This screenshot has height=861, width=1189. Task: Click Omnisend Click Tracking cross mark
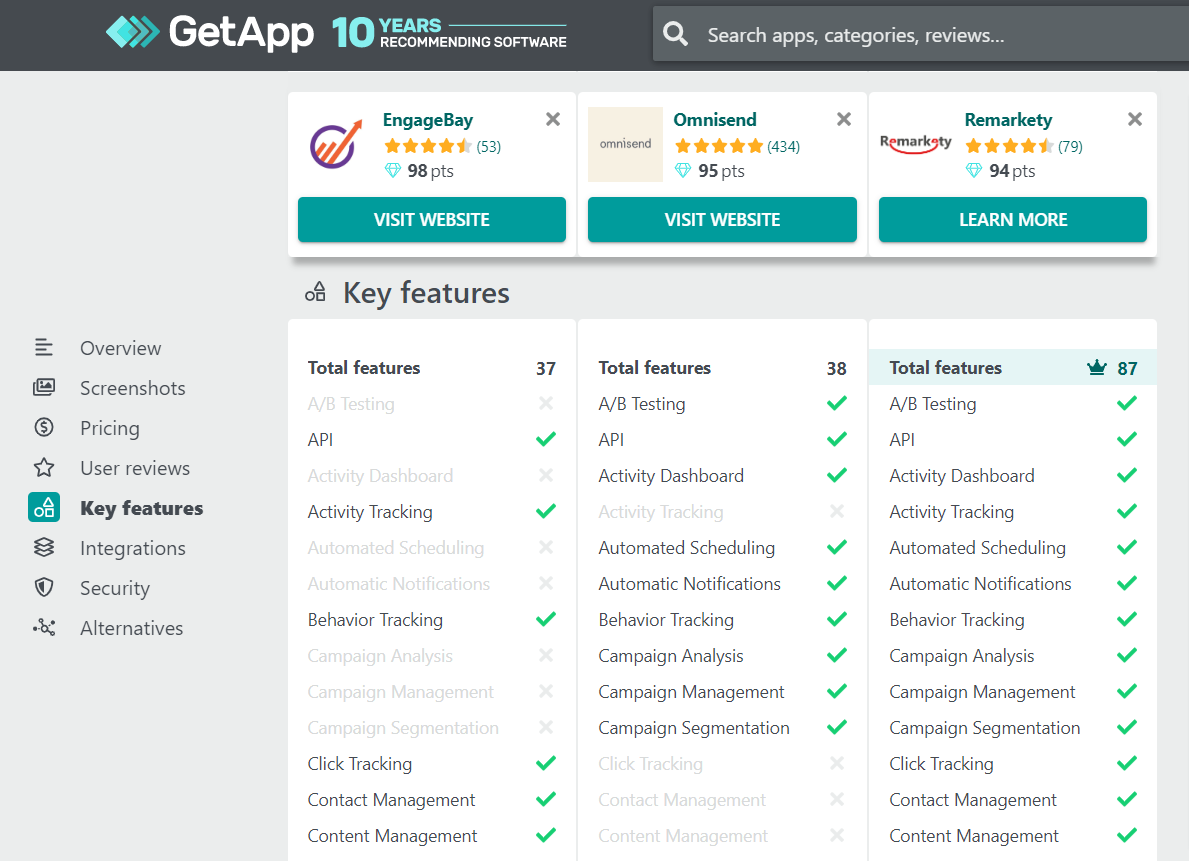pos(837,763)
